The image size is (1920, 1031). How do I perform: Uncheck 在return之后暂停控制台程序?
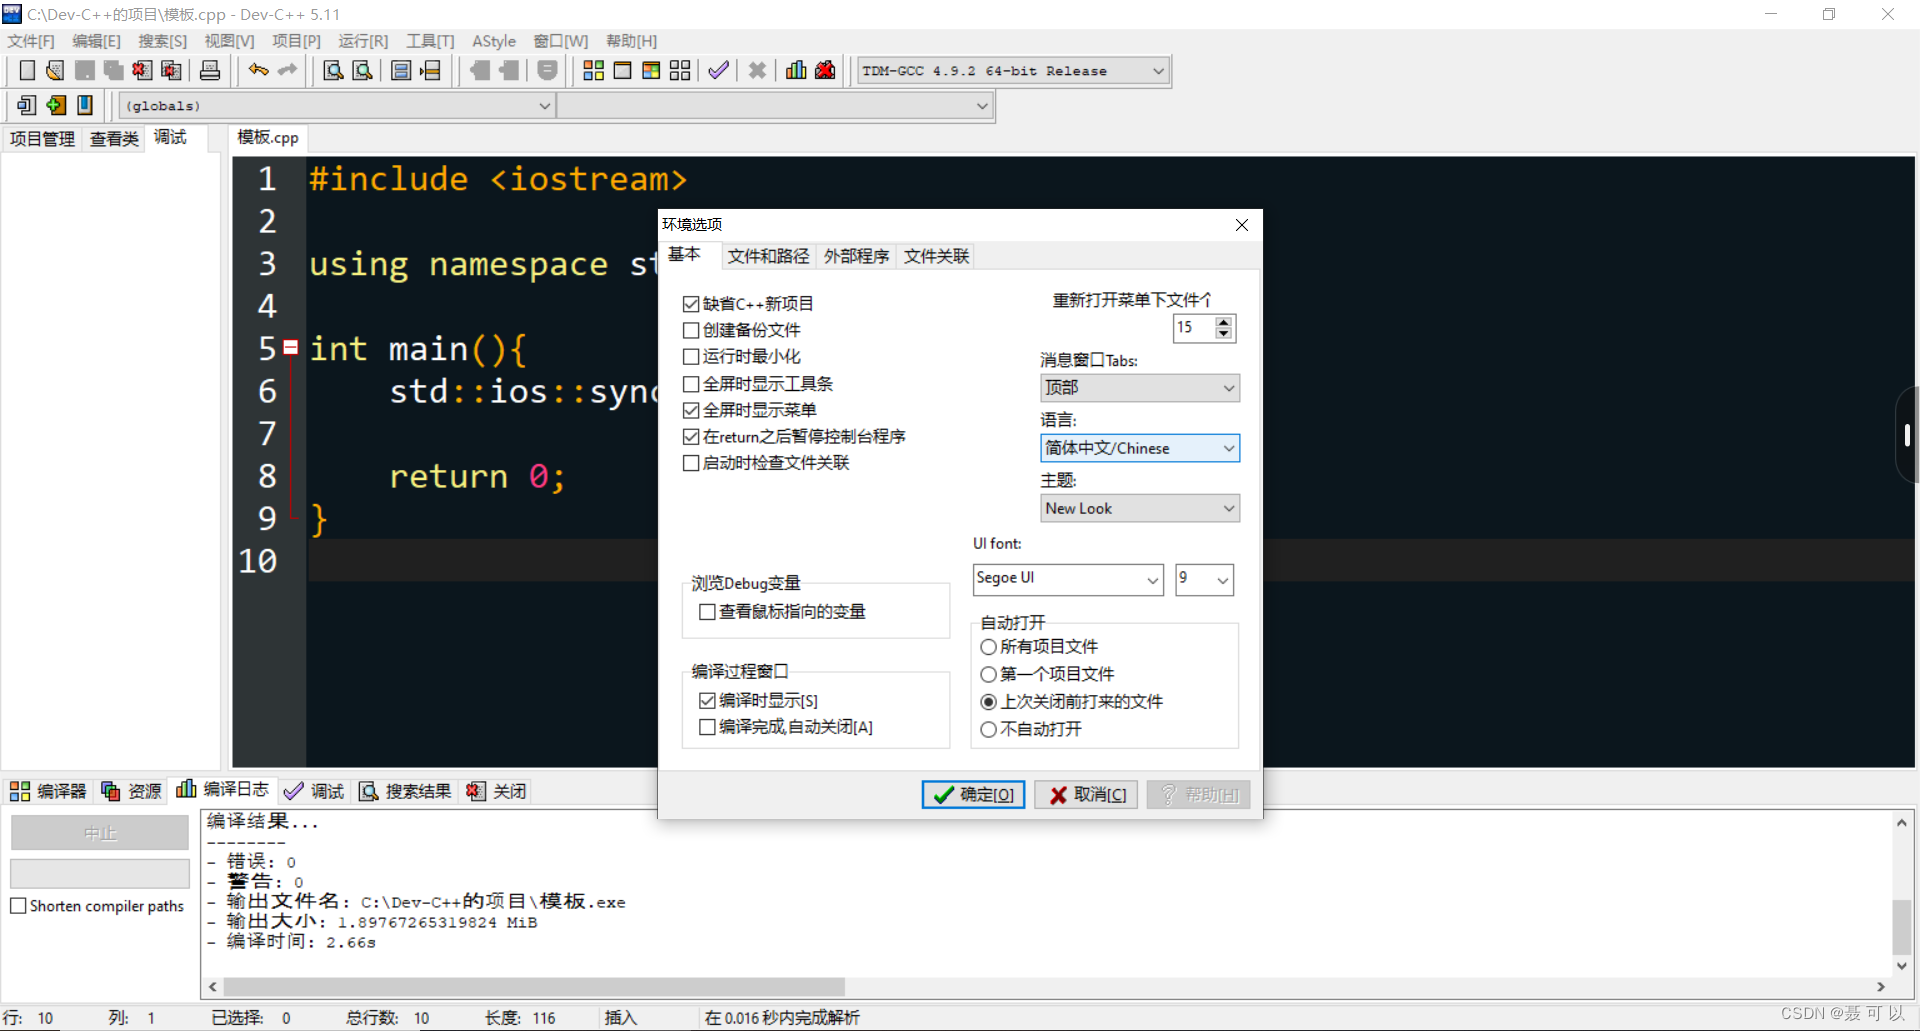coord(691,436)
